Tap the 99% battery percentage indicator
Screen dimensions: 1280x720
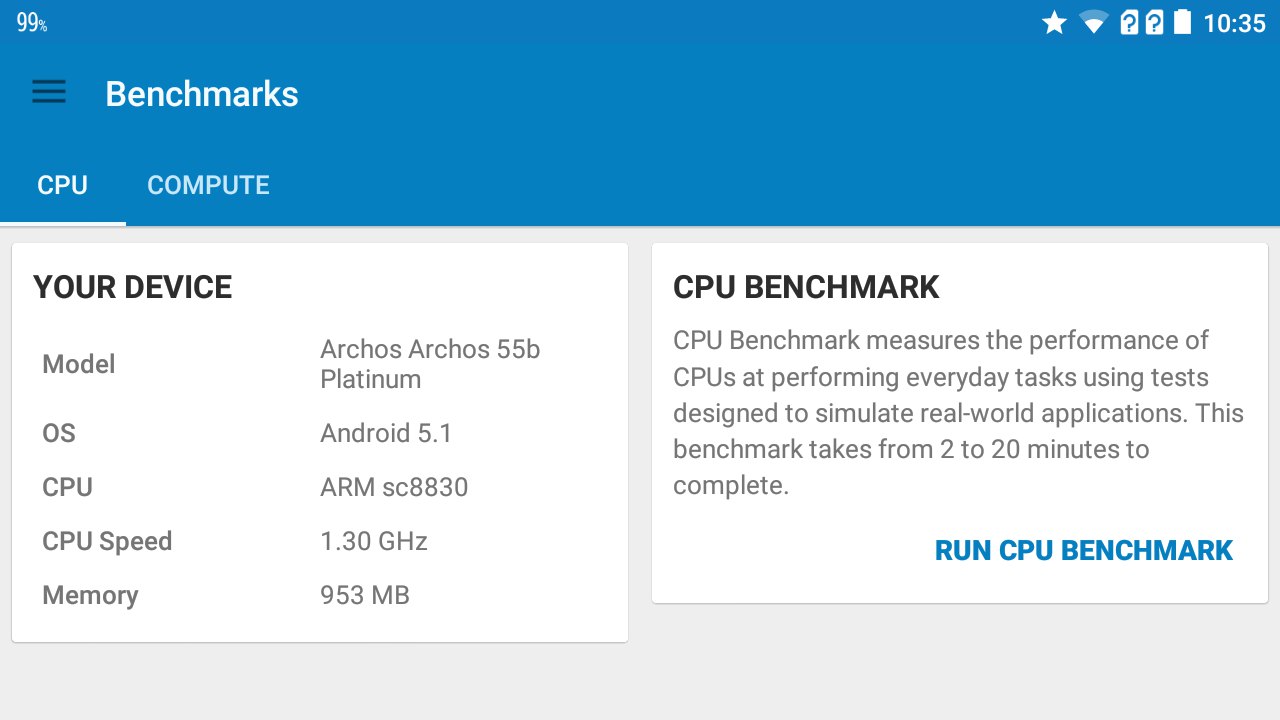(x=32, y=23)
